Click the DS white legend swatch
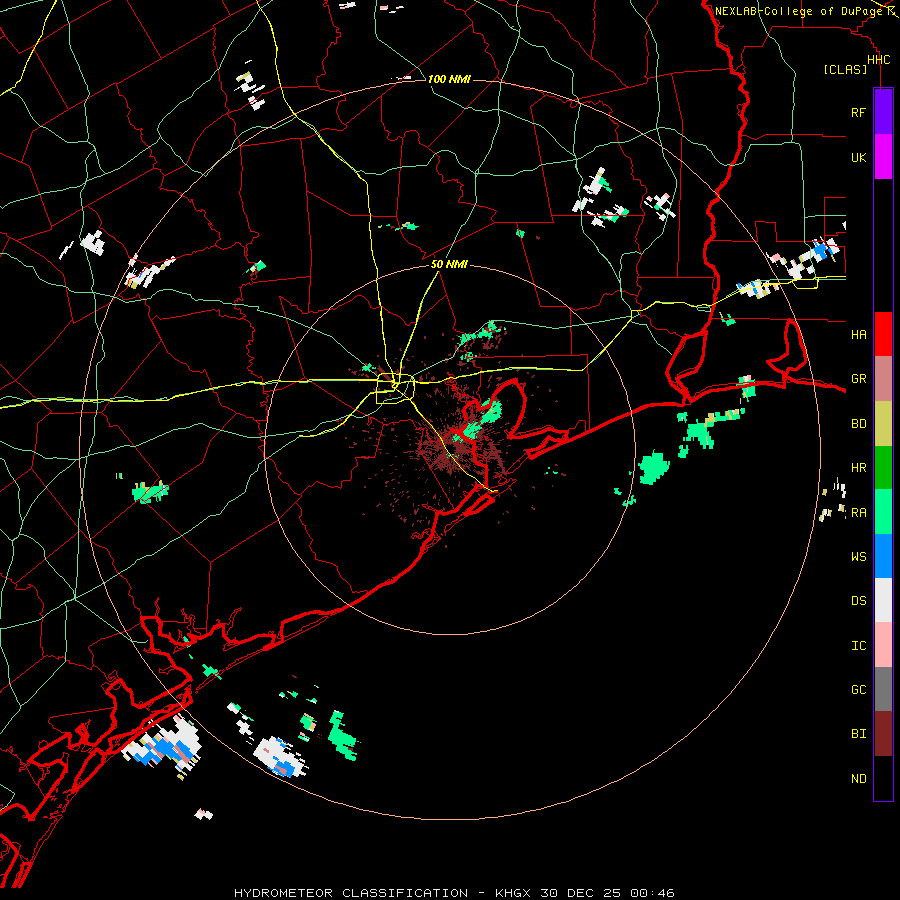This screenshot has height=900, width=900. (883, 600)
